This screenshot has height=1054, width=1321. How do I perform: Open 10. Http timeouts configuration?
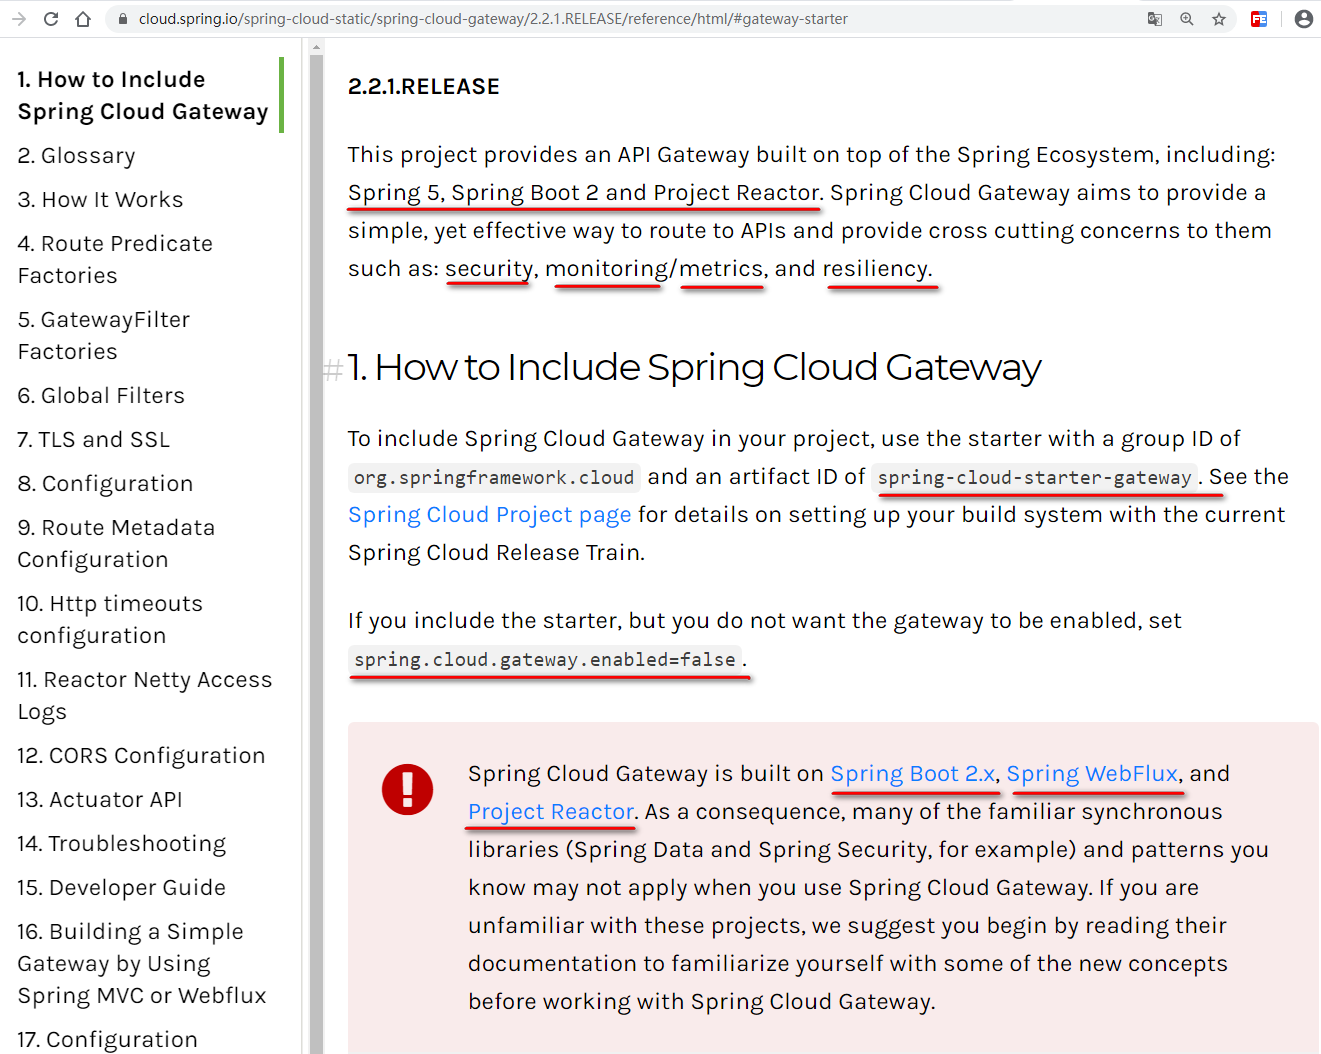(110, 619)
